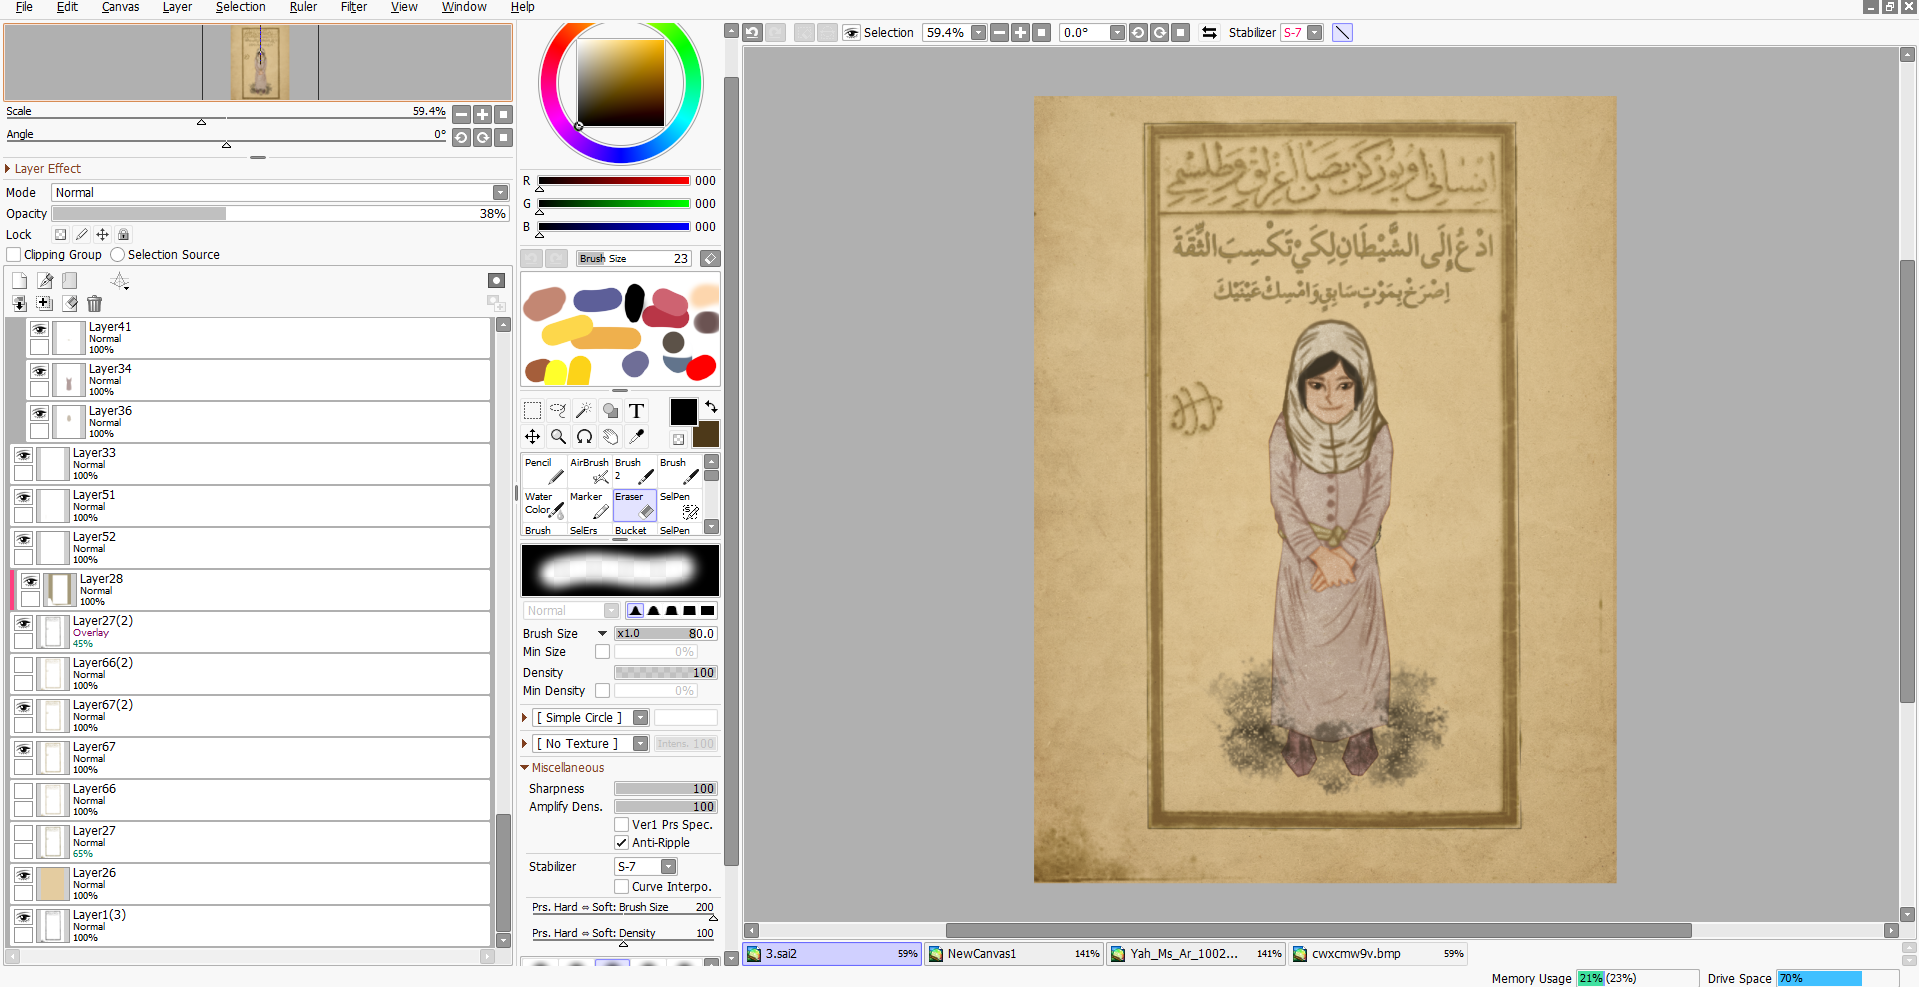Choose the AirBrush tool
The width and height of the screenshot is (1919, 987).
point(589,471)
